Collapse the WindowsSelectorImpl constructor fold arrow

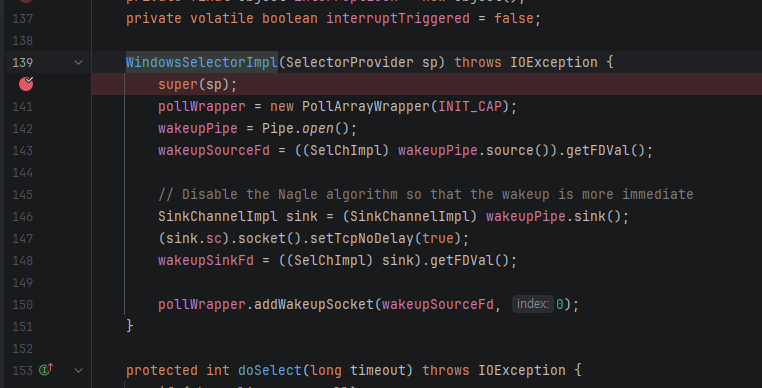[78, 62]
